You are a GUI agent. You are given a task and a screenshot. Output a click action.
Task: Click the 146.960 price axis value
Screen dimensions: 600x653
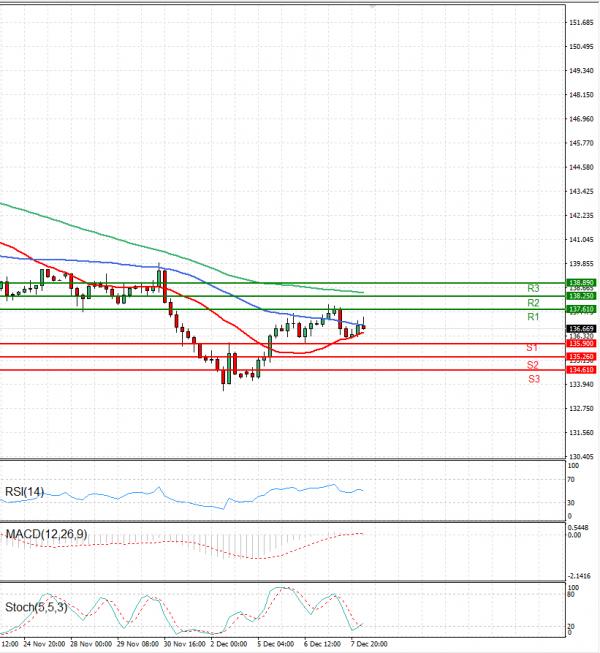pos(581,119)
